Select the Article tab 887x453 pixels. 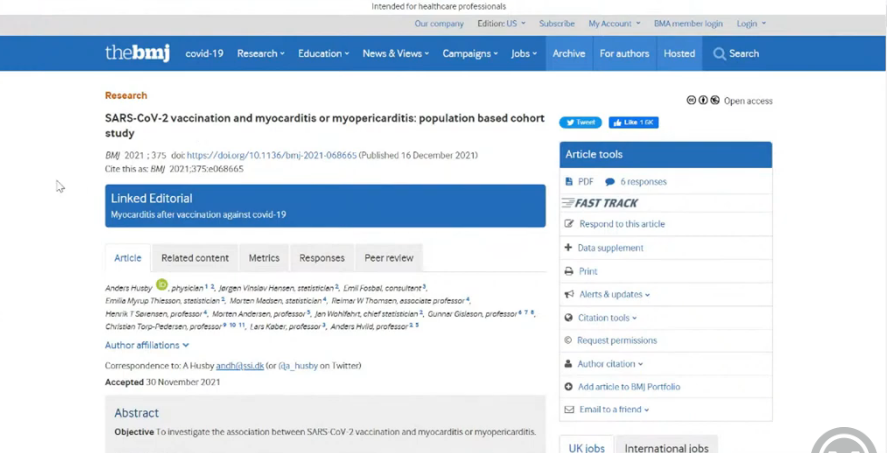tap(128, 258)
